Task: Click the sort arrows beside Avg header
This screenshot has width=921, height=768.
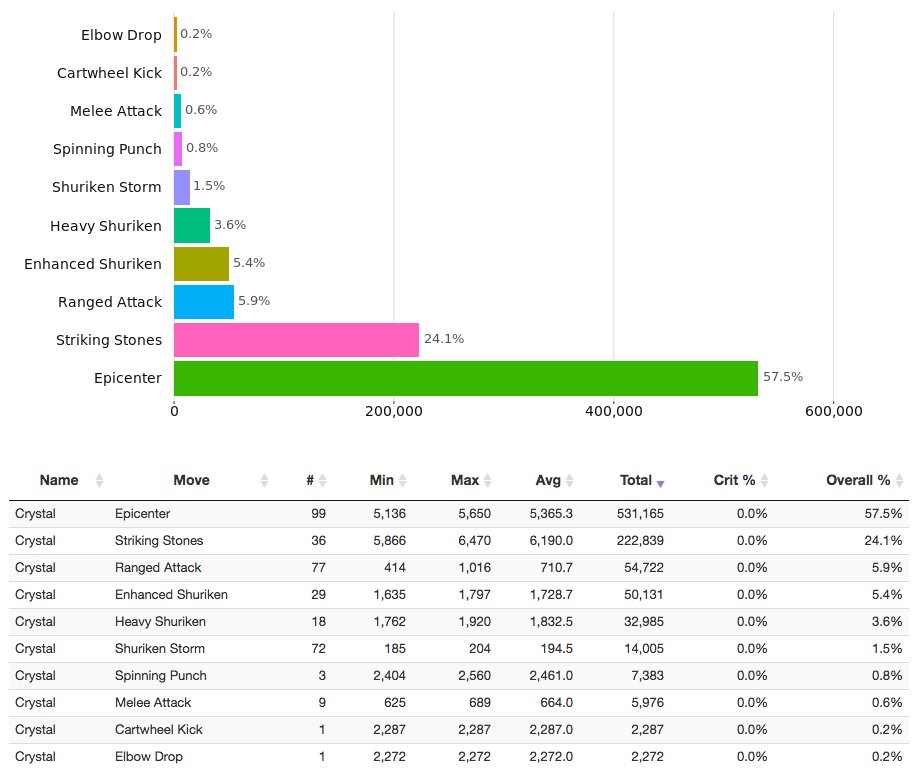Action: point(568,480)
